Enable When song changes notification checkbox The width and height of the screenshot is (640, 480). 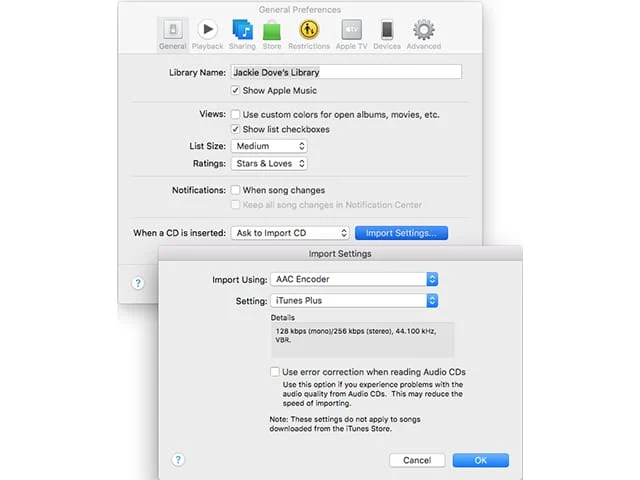[x=236, y=190]
